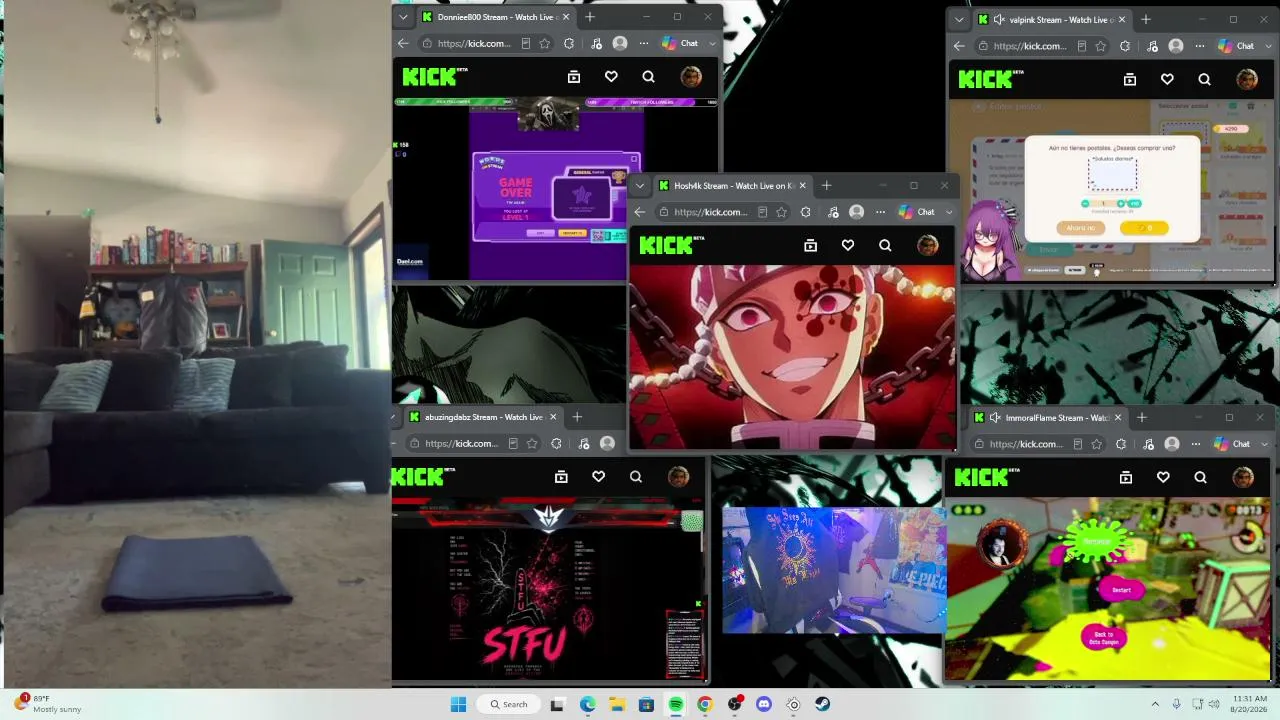Open search in ImmoralFlame Kick window
Viewport: 1280px width, 720px height.
[x=1200, y=478]
